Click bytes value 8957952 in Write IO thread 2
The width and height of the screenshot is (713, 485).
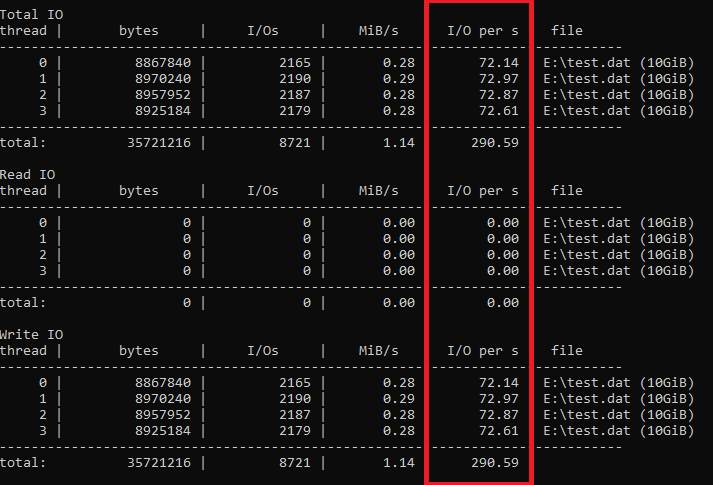tap(163, 415)
